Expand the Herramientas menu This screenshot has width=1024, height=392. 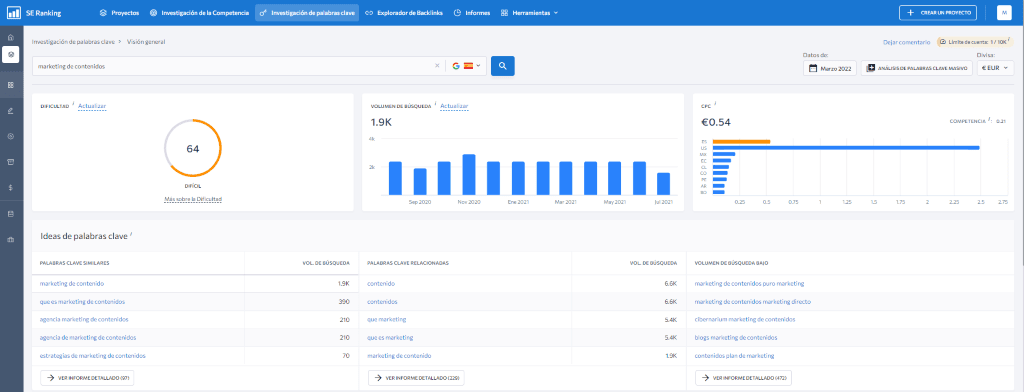(x=529, y=12)
